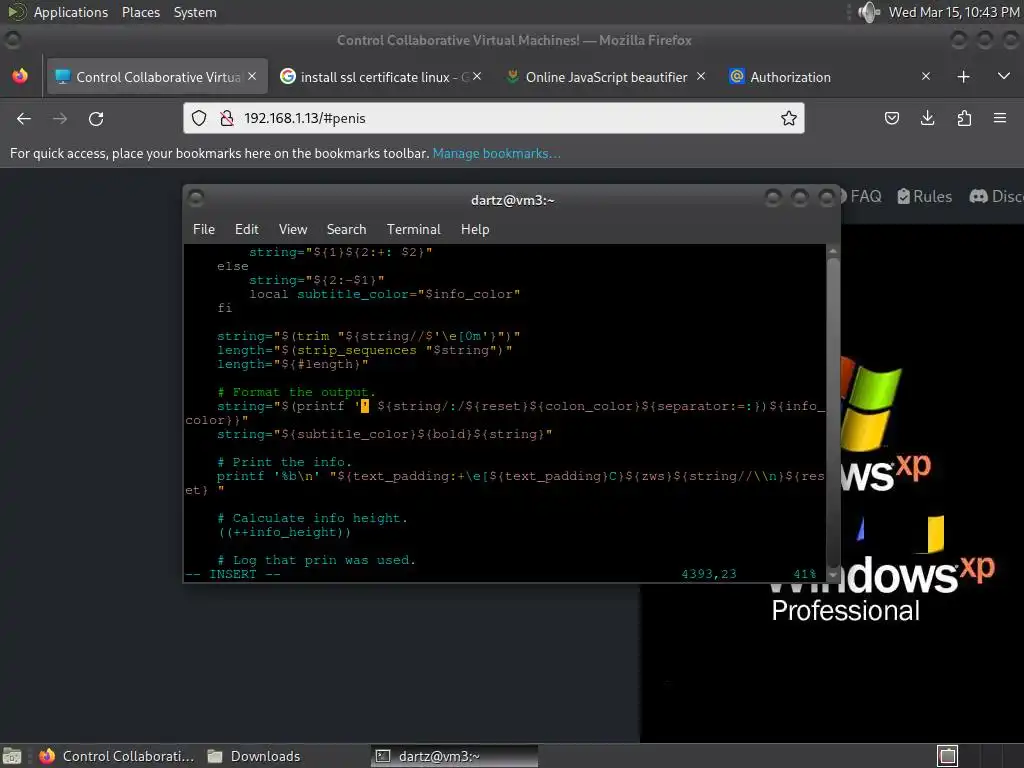This screenshot has height=768, width=1024.
Task: Close the Control Collaborative Virtual Machines tab
Action: [x=252, y=76]
